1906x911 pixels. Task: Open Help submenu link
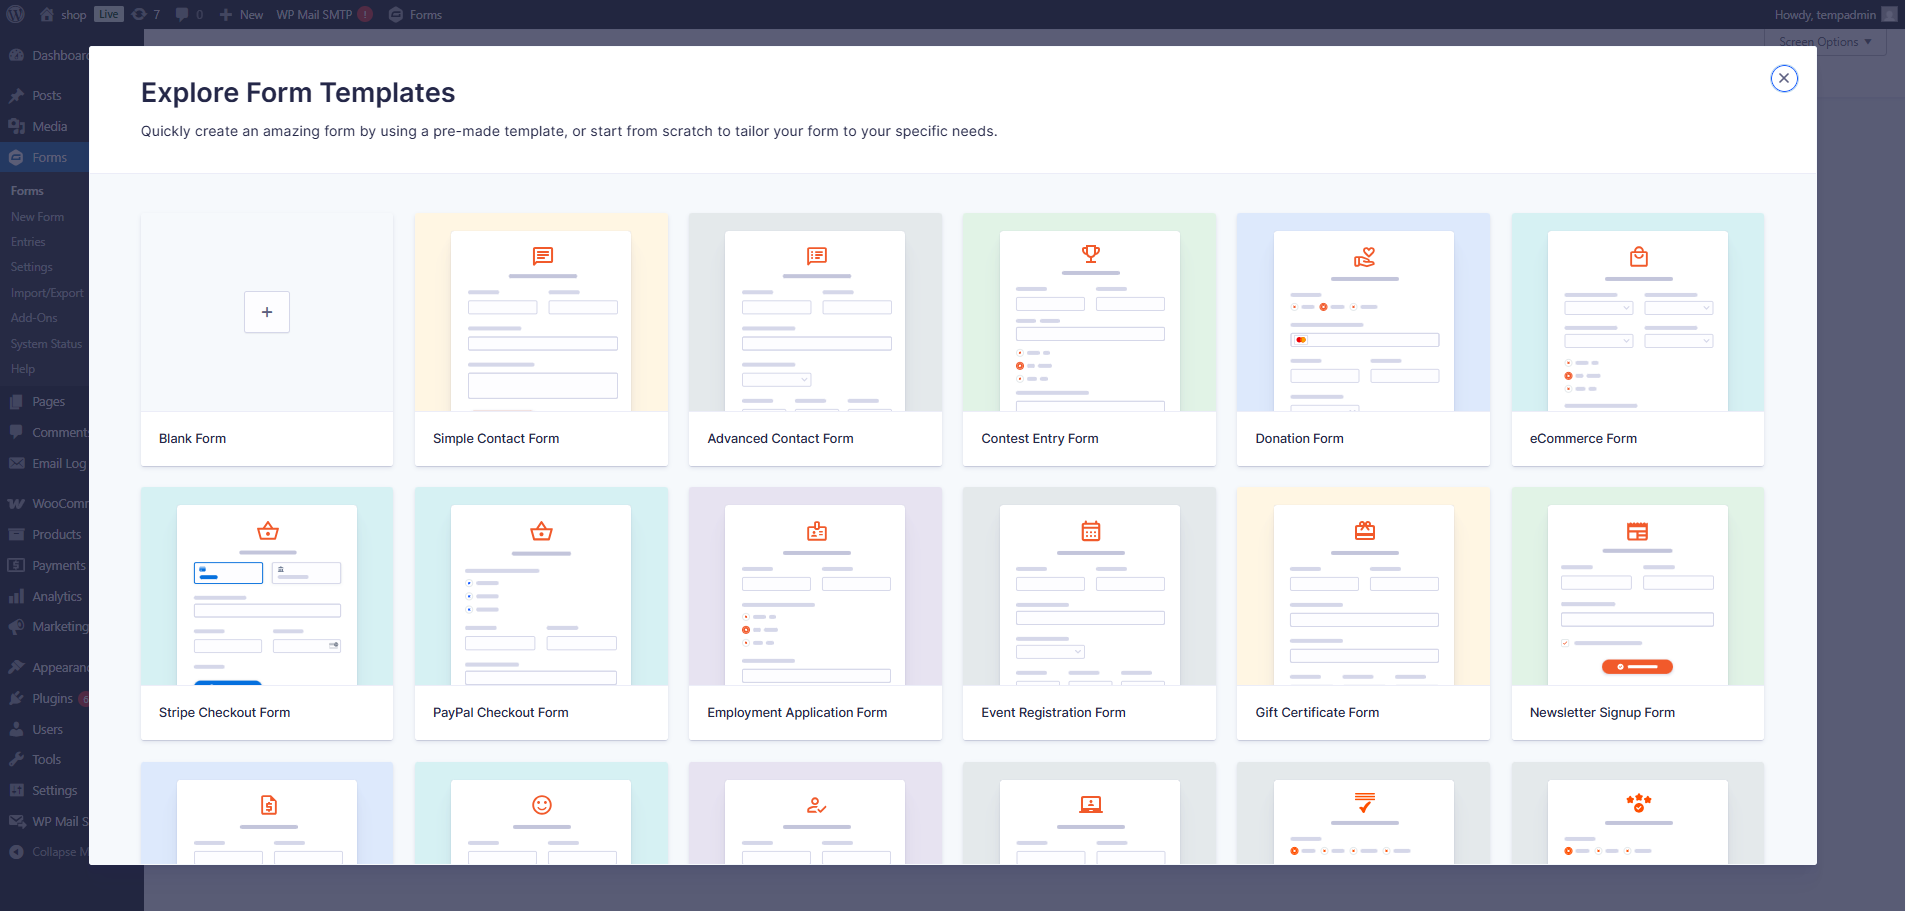coord(23,369)
